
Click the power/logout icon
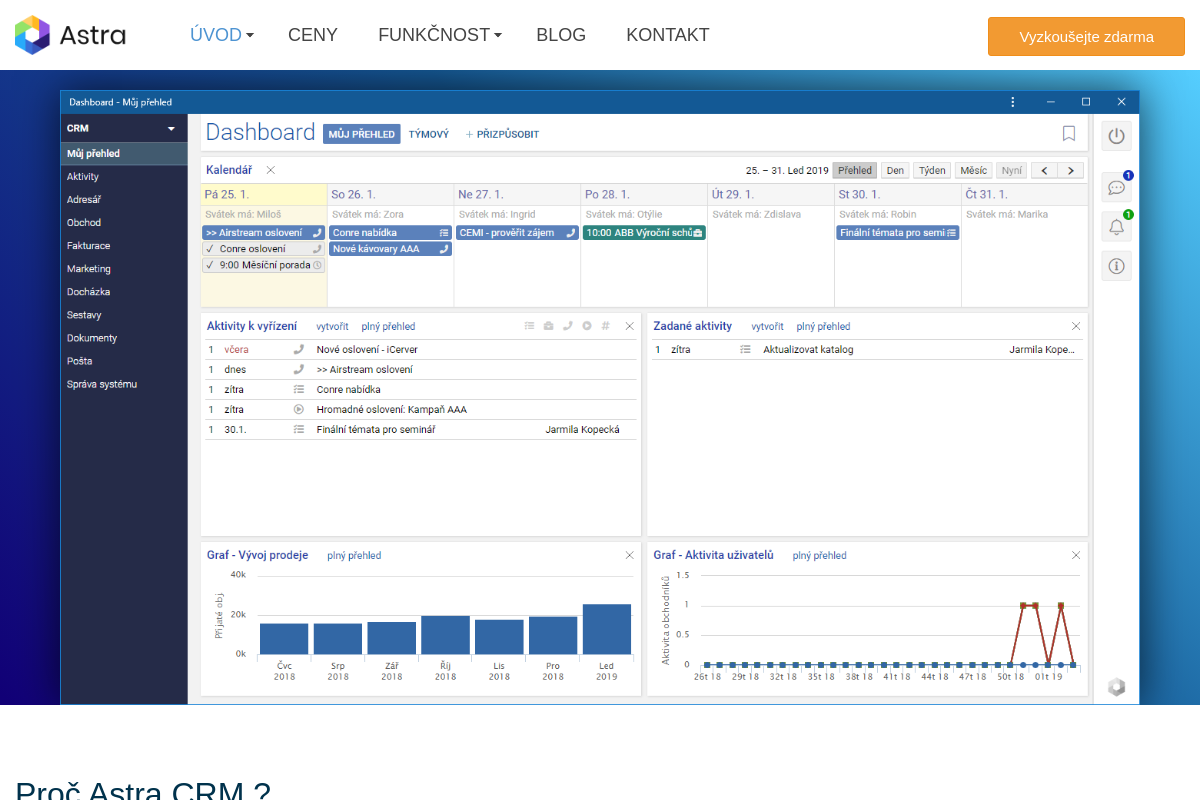1116,135
